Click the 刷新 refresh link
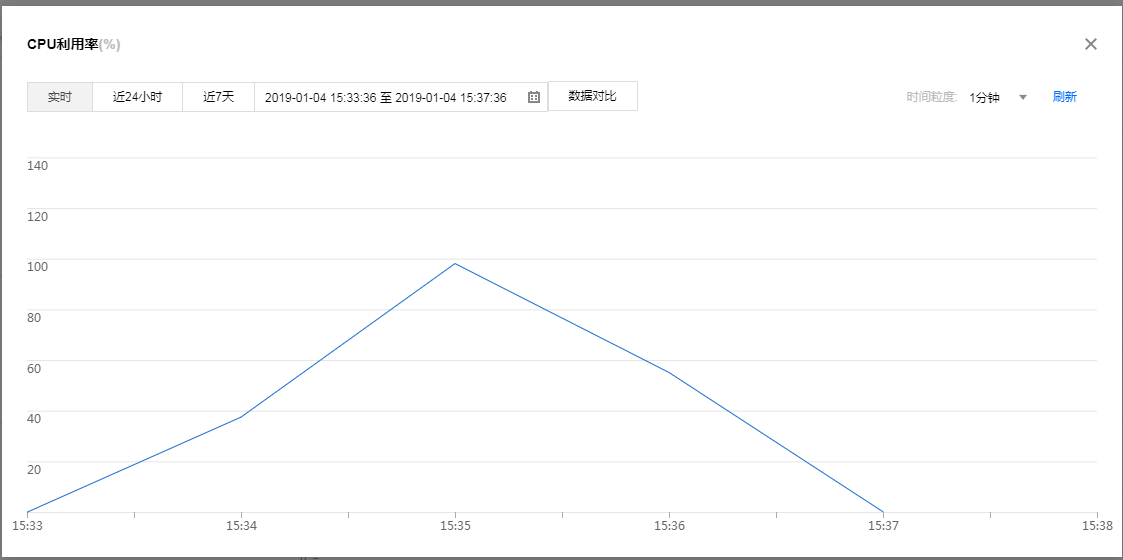Image resolution: width=1123 pixels, height=560 pixels. (x=1064, y=97)
